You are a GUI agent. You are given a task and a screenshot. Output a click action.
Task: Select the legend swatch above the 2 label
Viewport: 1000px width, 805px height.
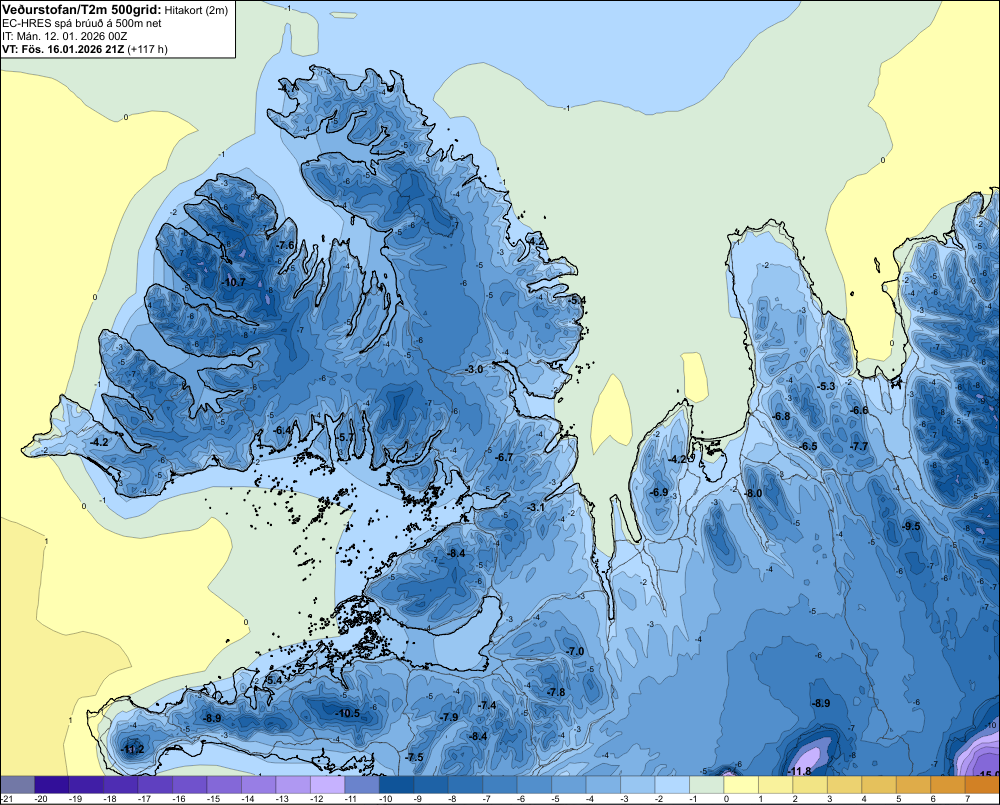click(809, 784)
